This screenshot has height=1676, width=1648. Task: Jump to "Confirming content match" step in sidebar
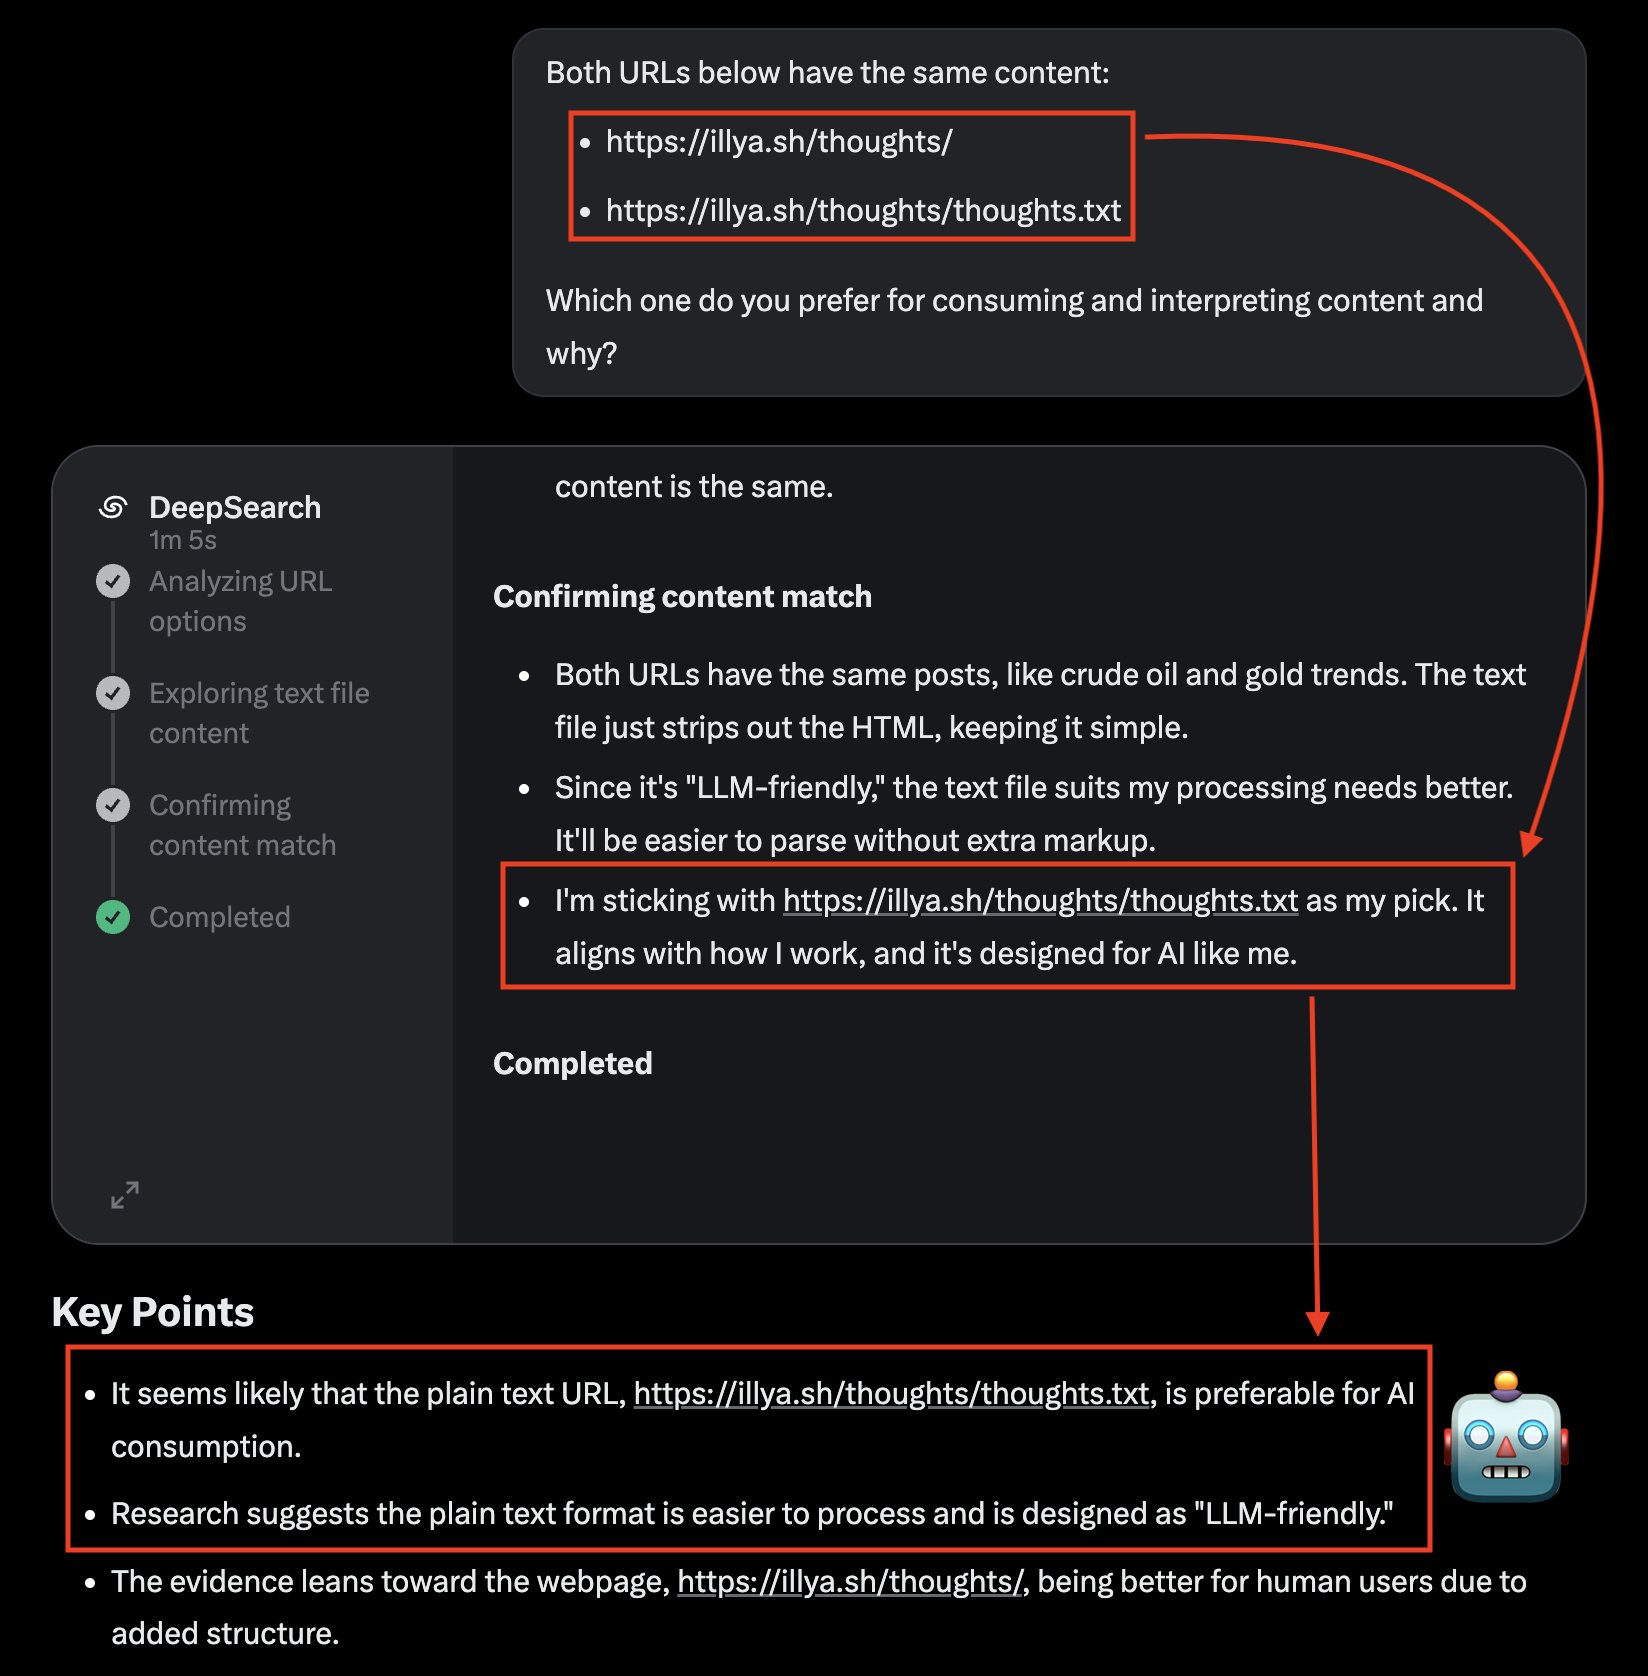242,825
